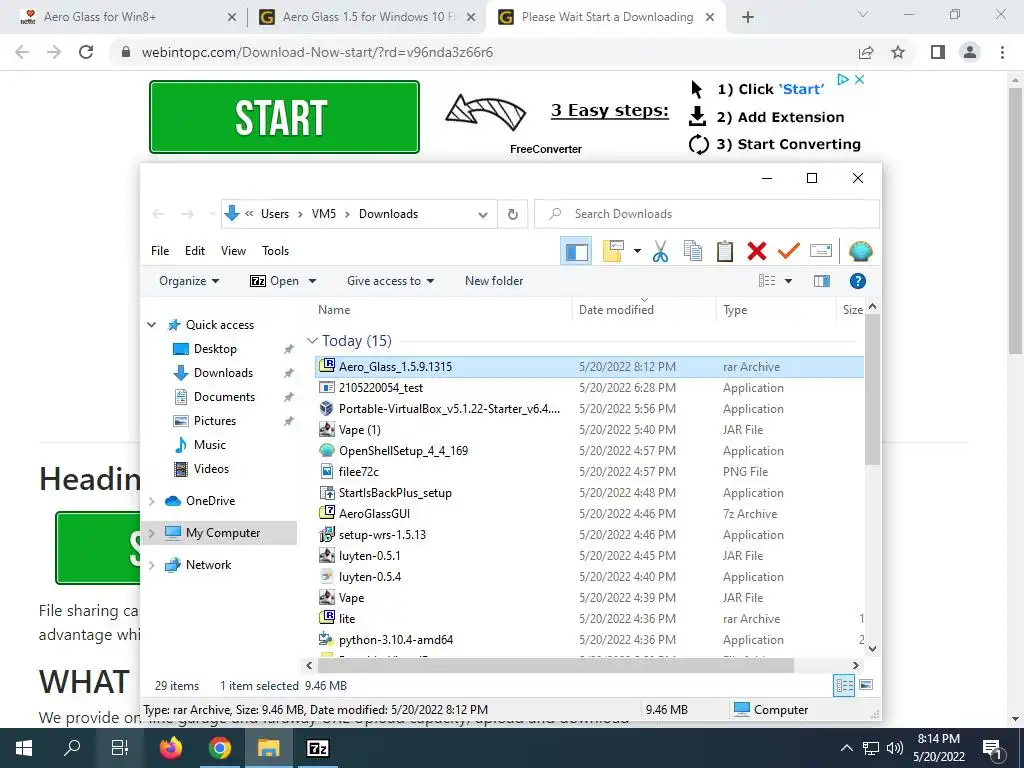Open the dropdown arrow next to Open
Viewport: 1024px width, 768px height.
pyautogui.click(x=312, y=281)
